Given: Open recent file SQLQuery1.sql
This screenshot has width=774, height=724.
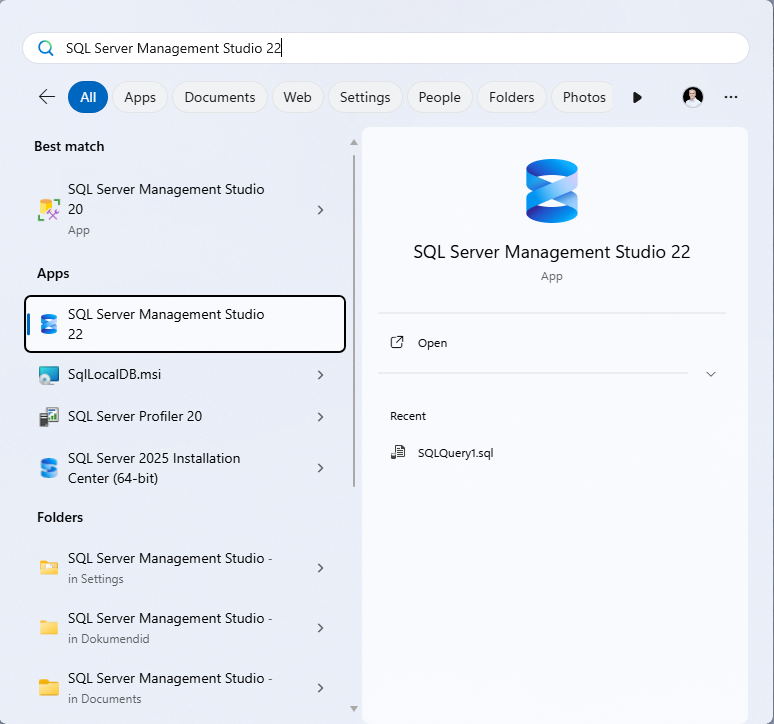Looking at the screenshot, I should 455,452.
